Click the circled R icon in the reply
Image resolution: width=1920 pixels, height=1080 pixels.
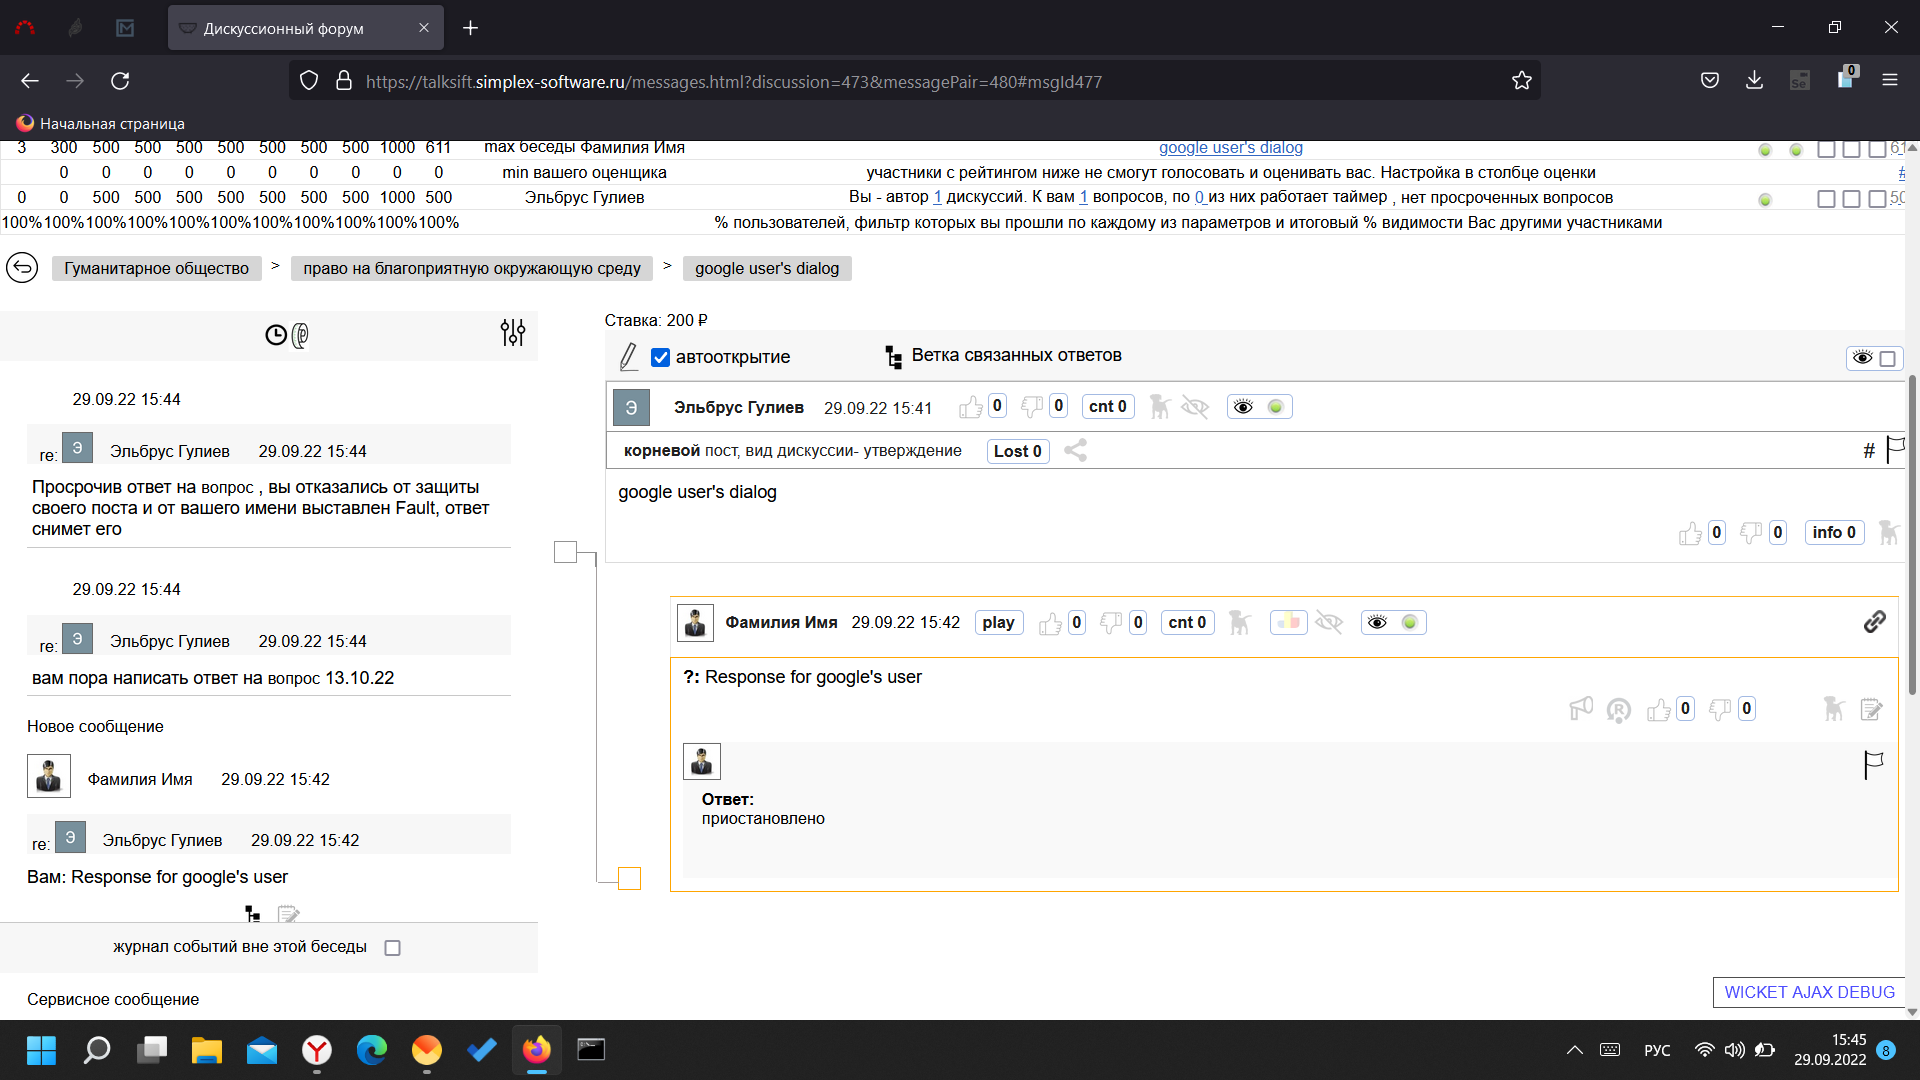tap(1619, 710)
